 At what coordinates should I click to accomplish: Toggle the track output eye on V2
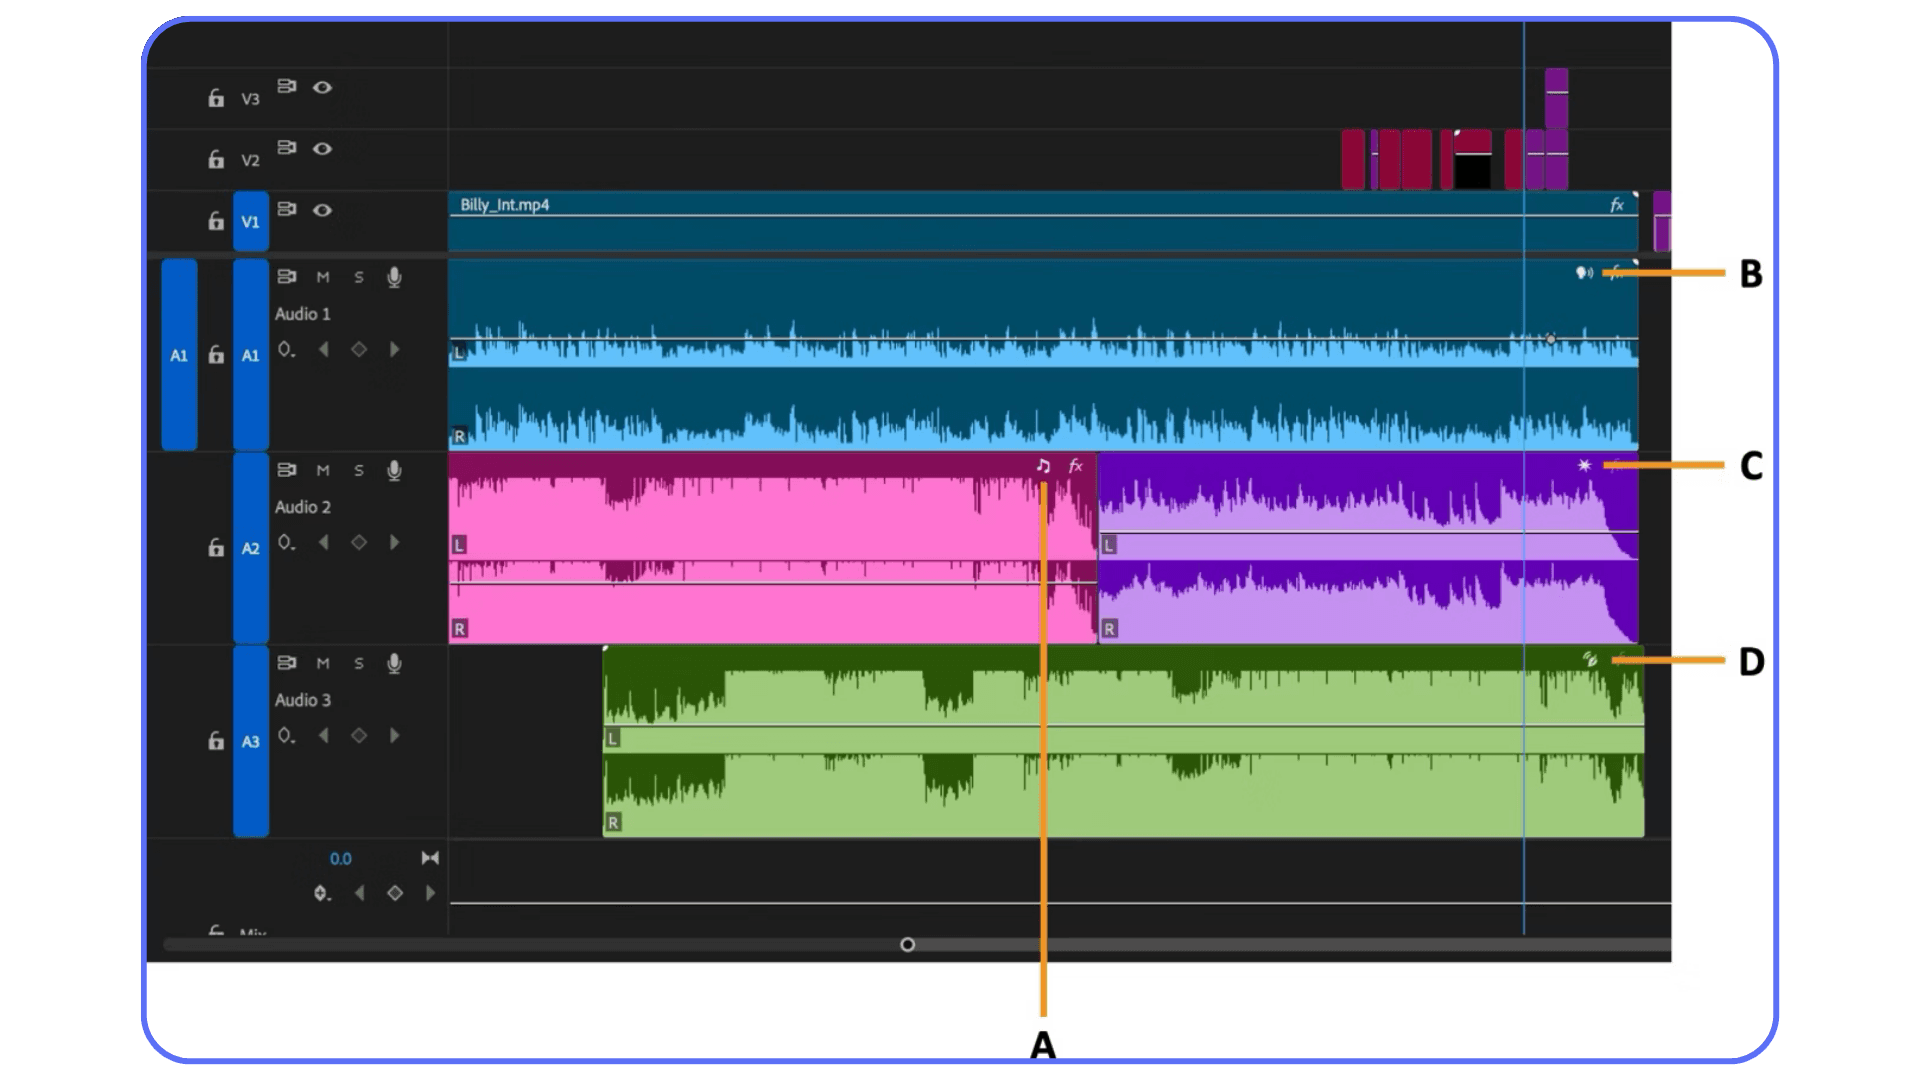pyautogui.click(x=321, y=147)
